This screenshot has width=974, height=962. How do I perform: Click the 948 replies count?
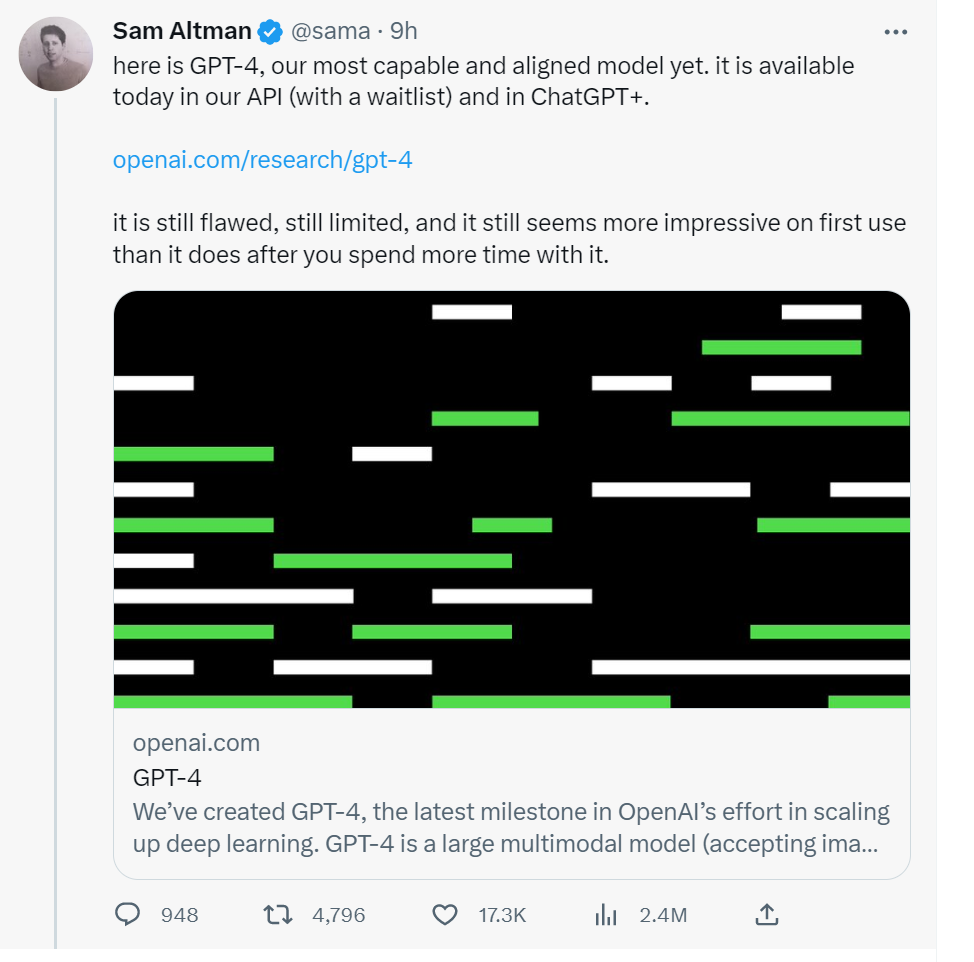(180, 915)
